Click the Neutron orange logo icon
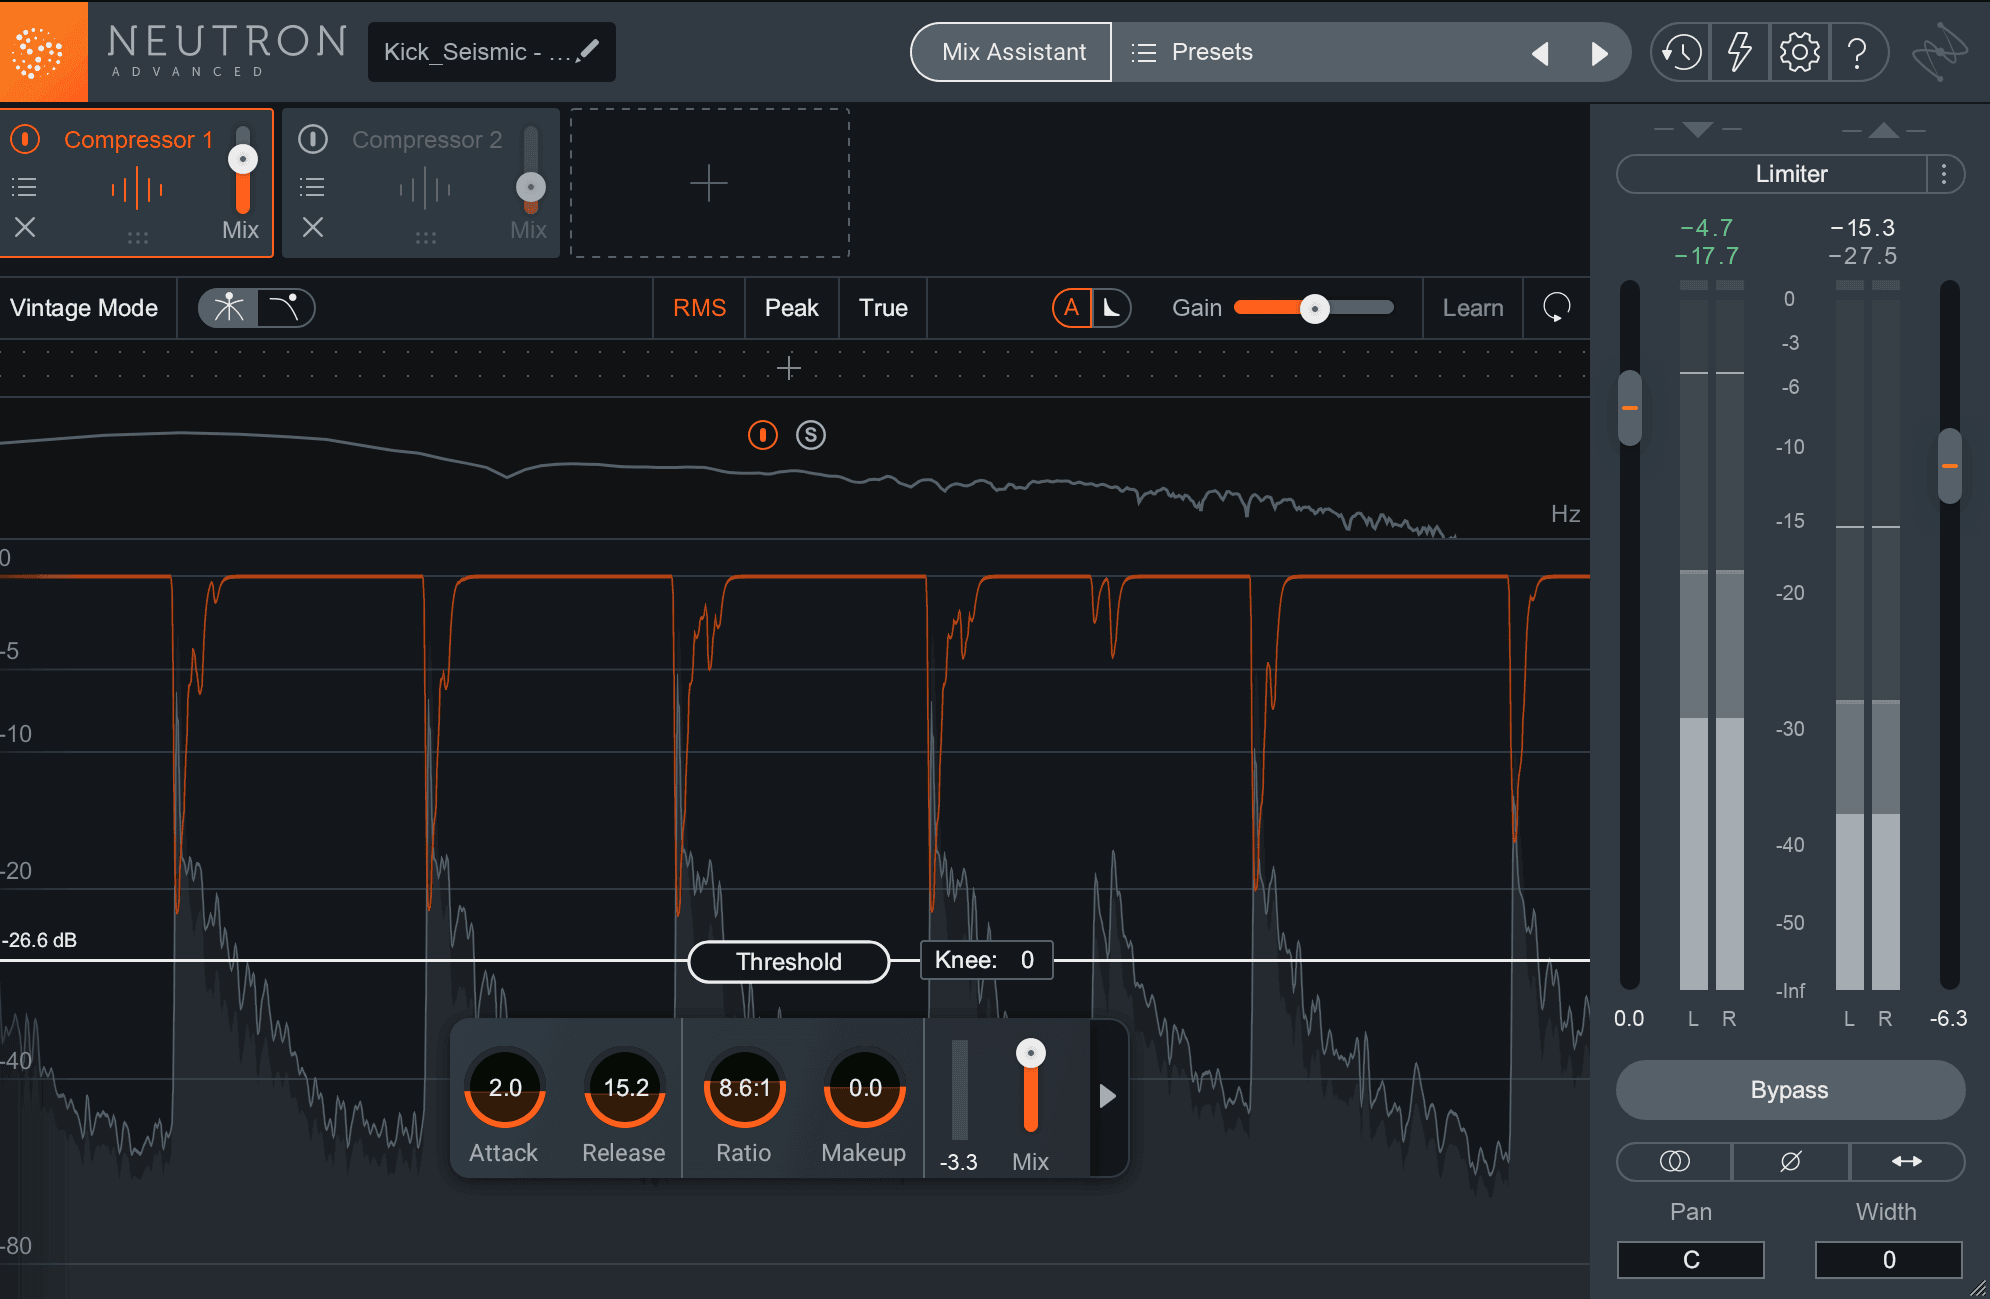Image resolution: width=1990 pixels, height=1299 pixels. tap(43, 51)
